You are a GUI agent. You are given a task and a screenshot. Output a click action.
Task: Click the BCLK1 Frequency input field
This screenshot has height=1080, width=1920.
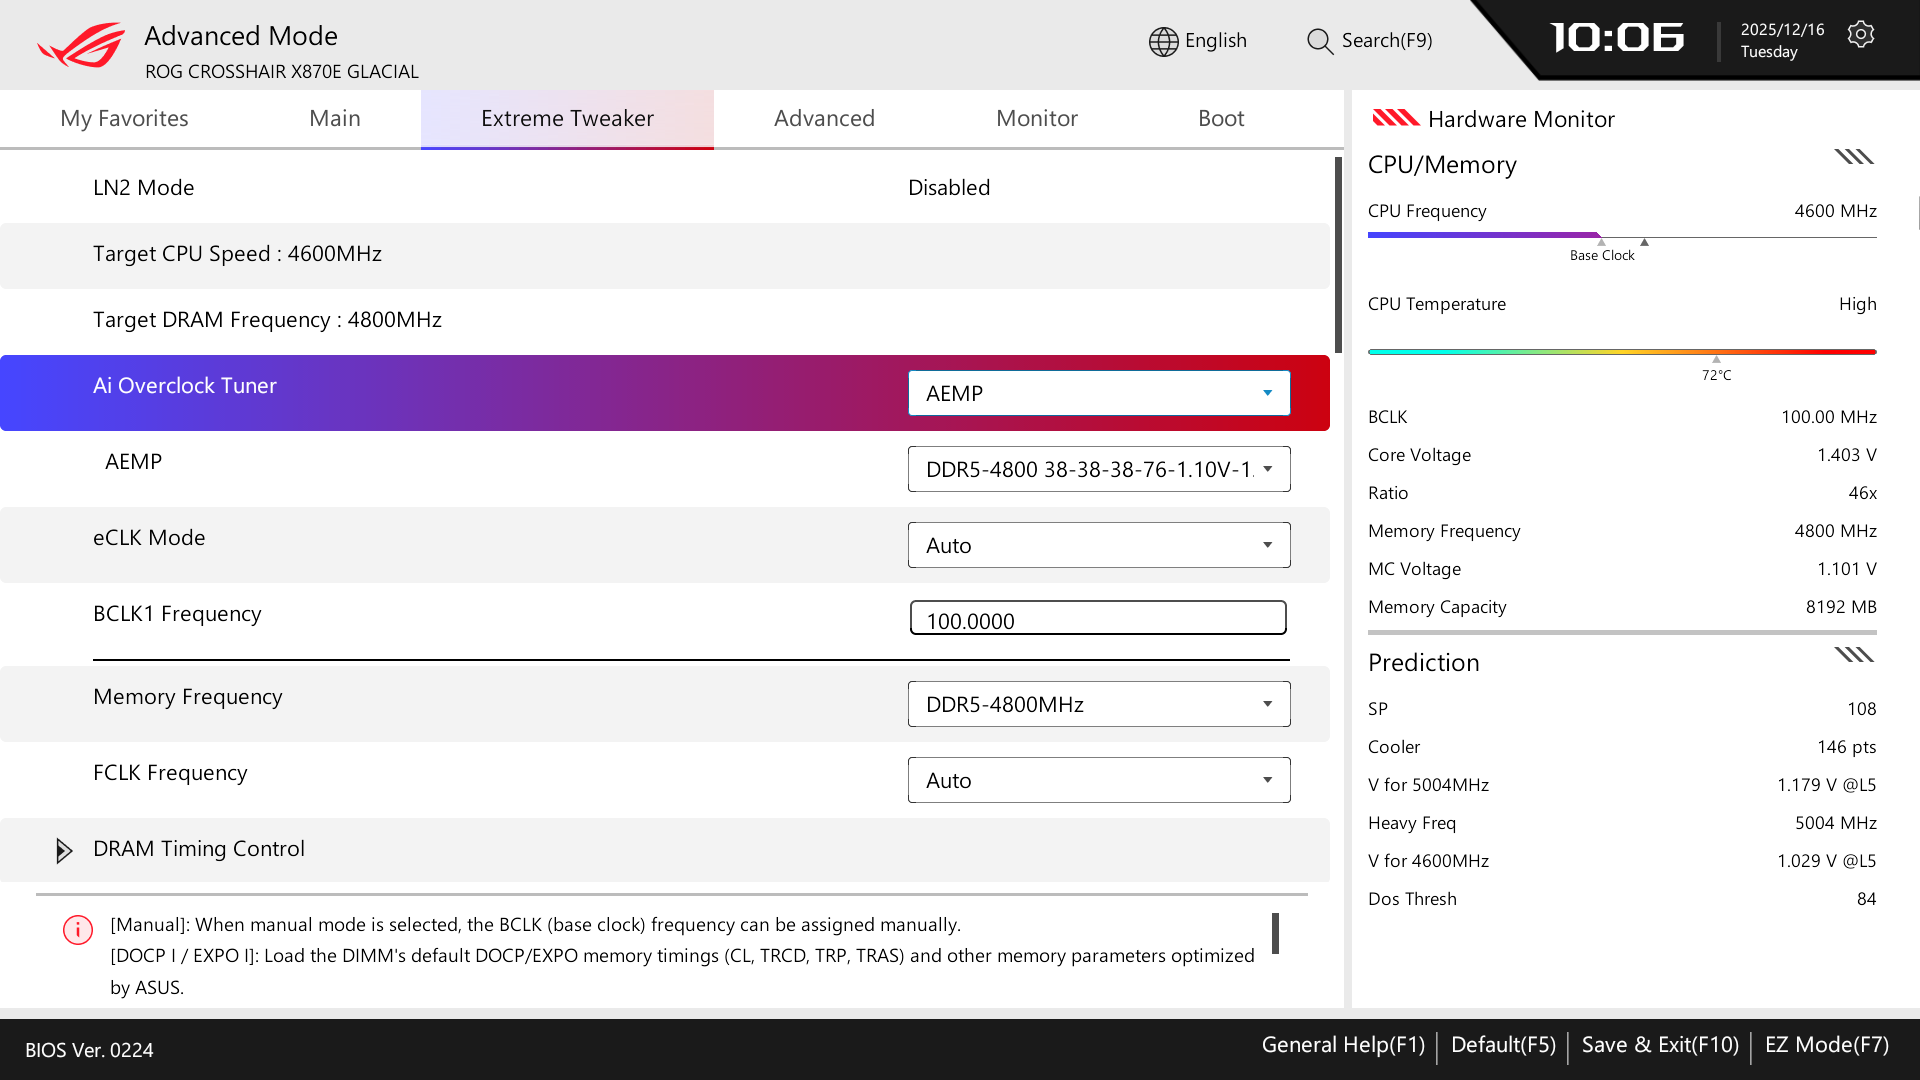pos(1097,619)
